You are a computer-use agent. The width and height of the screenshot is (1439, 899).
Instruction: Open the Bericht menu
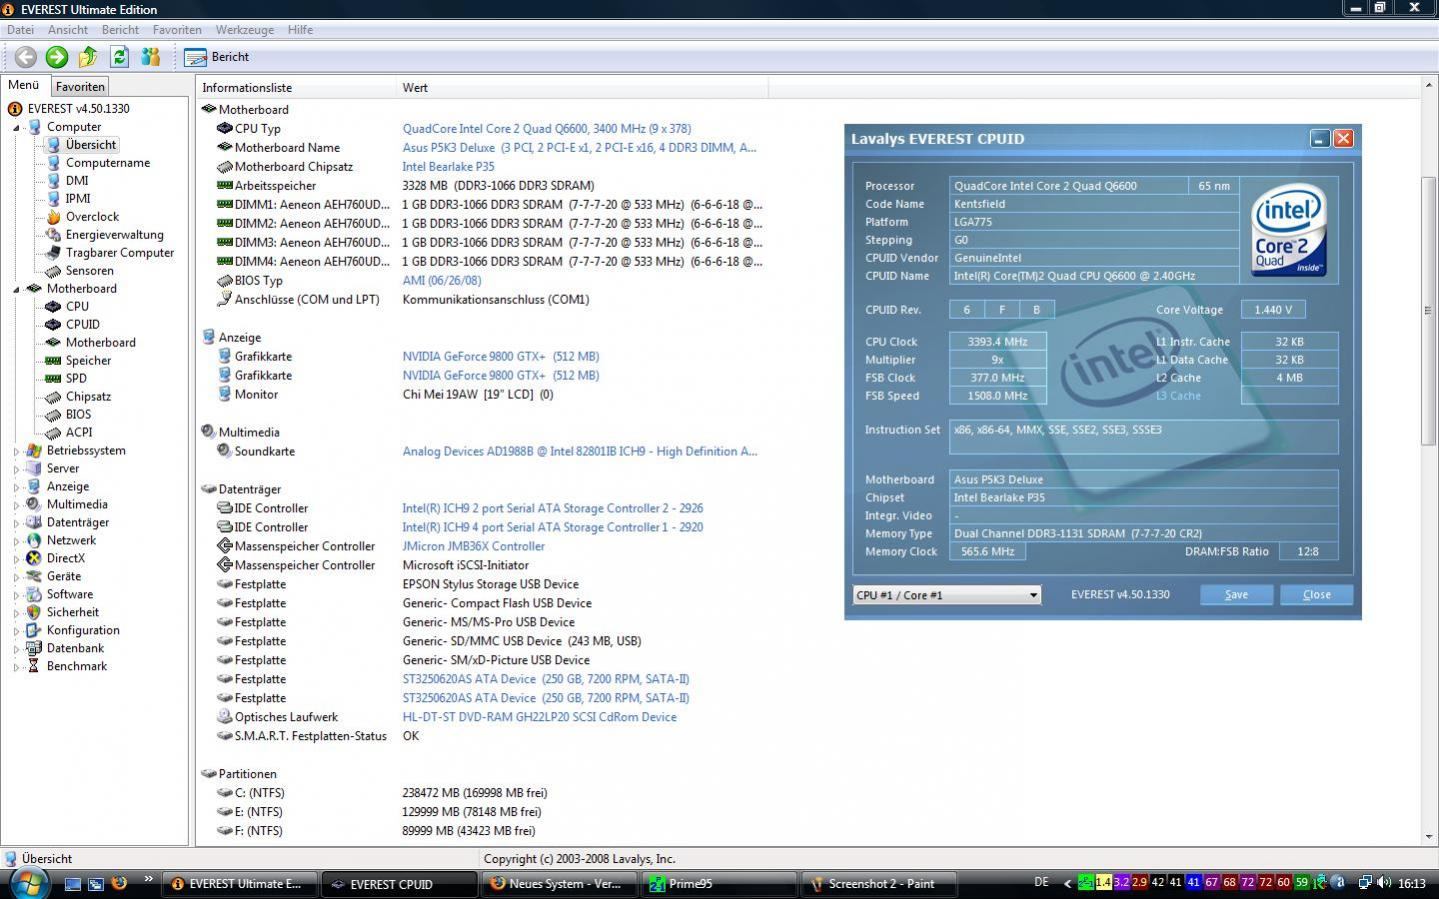pos(120,30)
